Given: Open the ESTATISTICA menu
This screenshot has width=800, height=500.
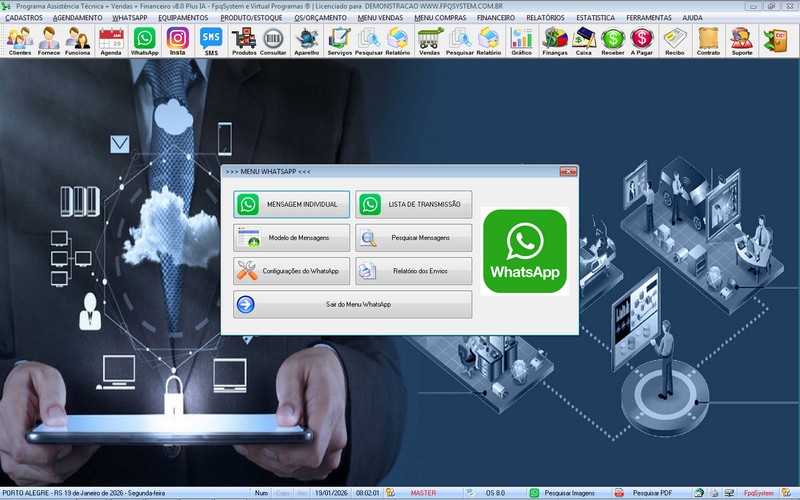Looking at the screenshot, I should pos(595,18).
